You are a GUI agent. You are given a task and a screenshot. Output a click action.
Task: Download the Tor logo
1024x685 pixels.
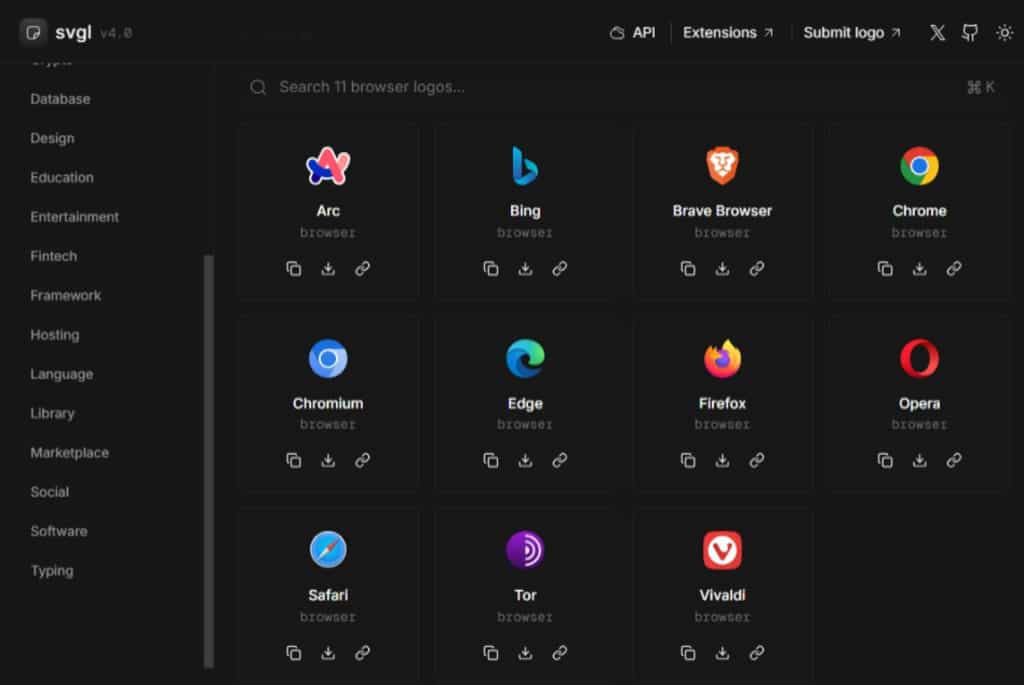pos(525,653)
